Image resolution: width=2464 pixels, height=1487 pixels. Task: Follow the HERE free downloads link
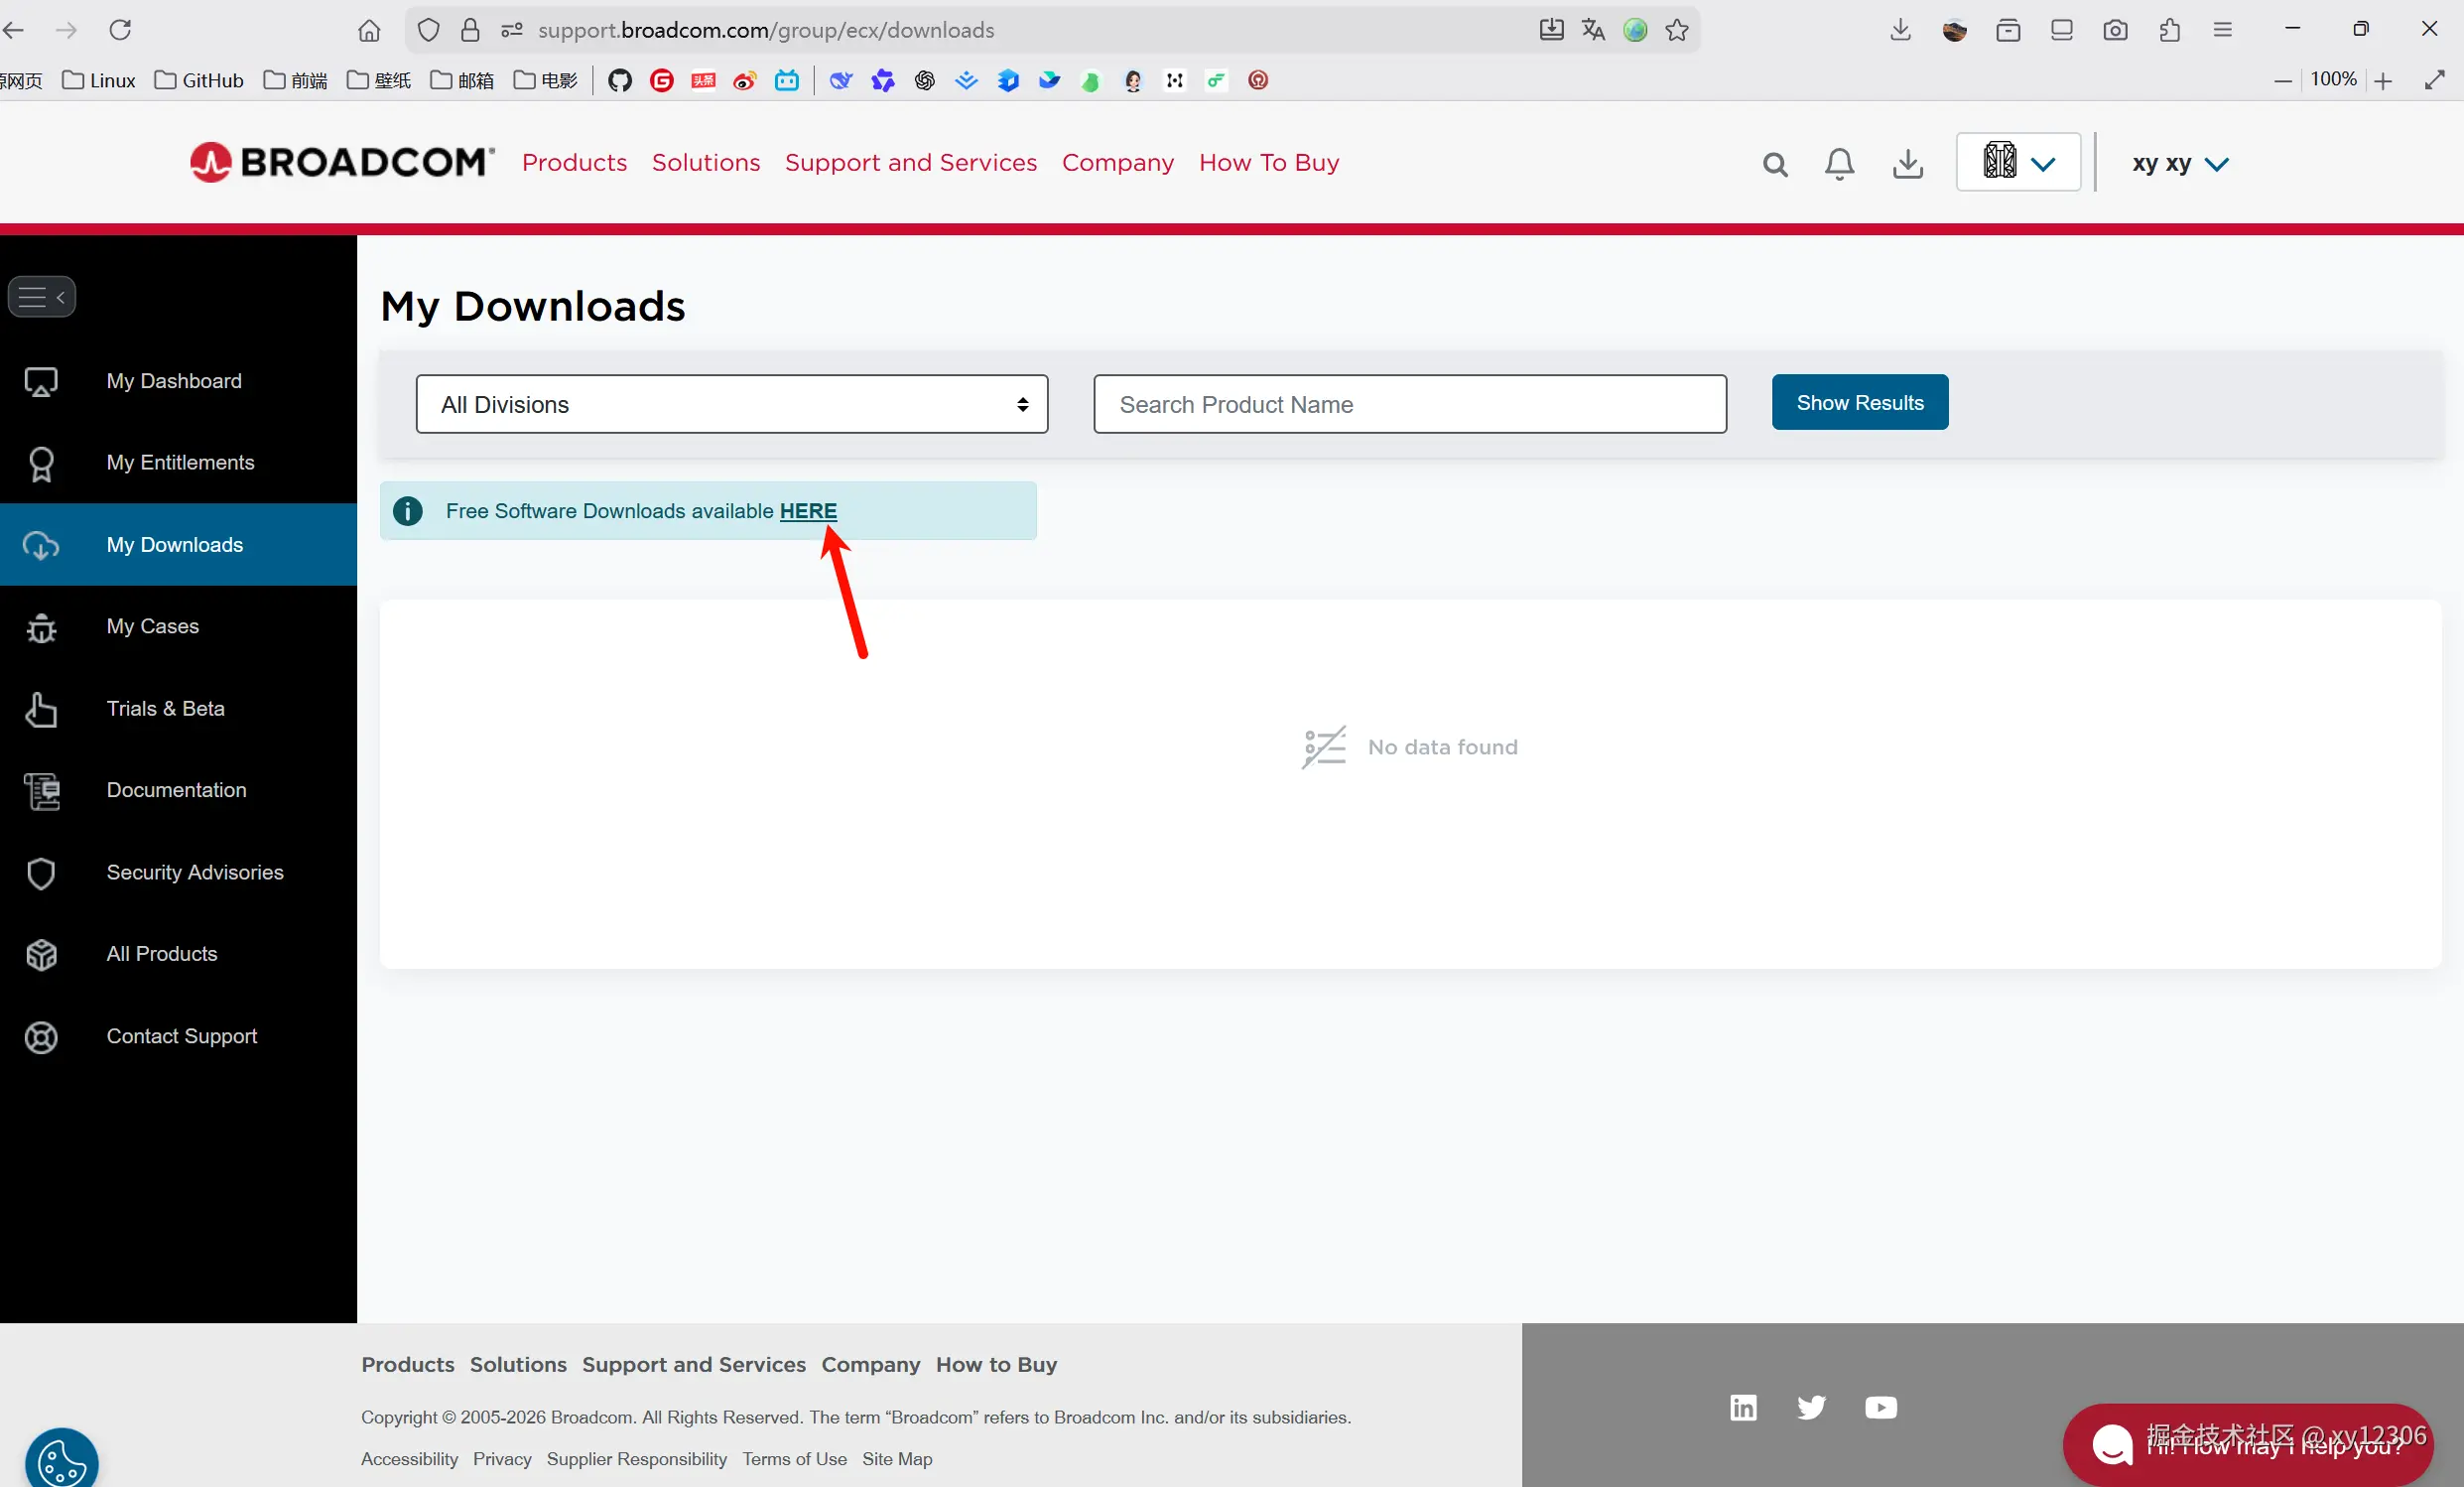(808, 511)
